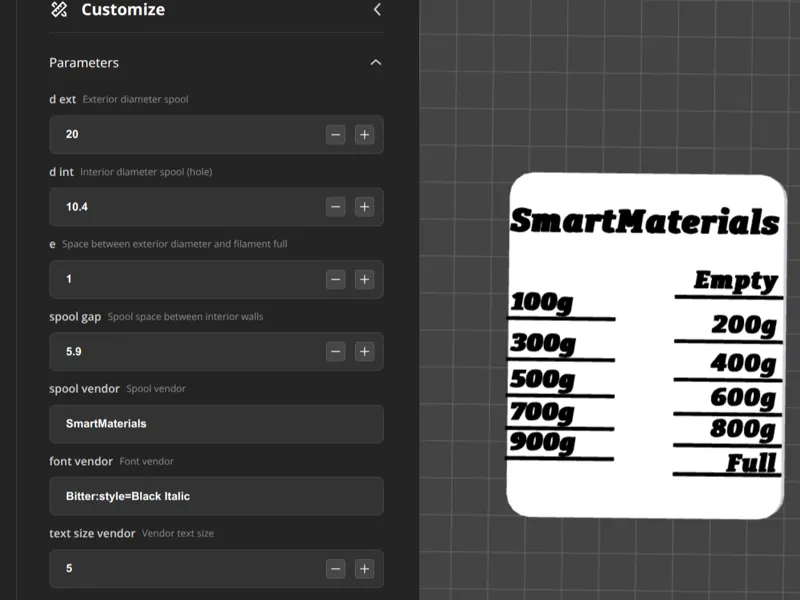800x600 pixels.
Task: Click the font vendor text field
Action: tap(216, 496)
